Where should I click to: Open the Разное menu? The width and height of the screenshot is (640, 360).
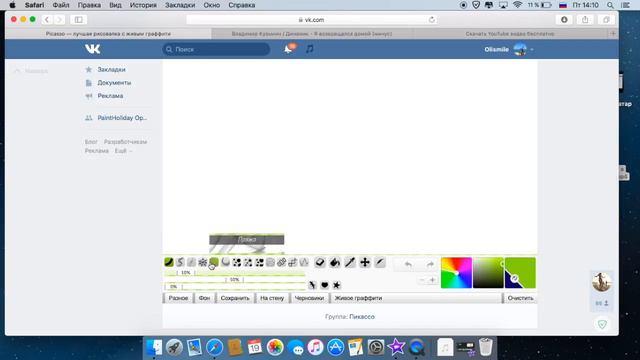(x=178, y=298)
